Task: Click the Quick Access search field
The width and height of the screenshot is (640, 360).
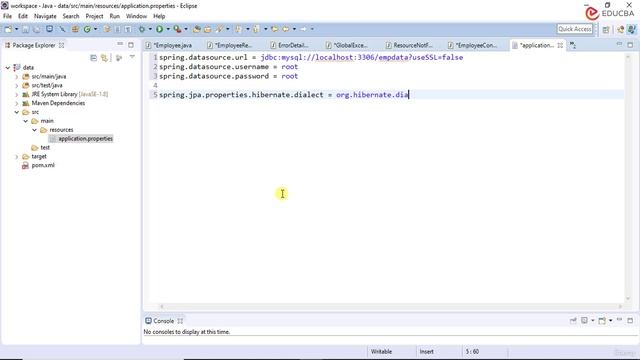Action: 575,29
